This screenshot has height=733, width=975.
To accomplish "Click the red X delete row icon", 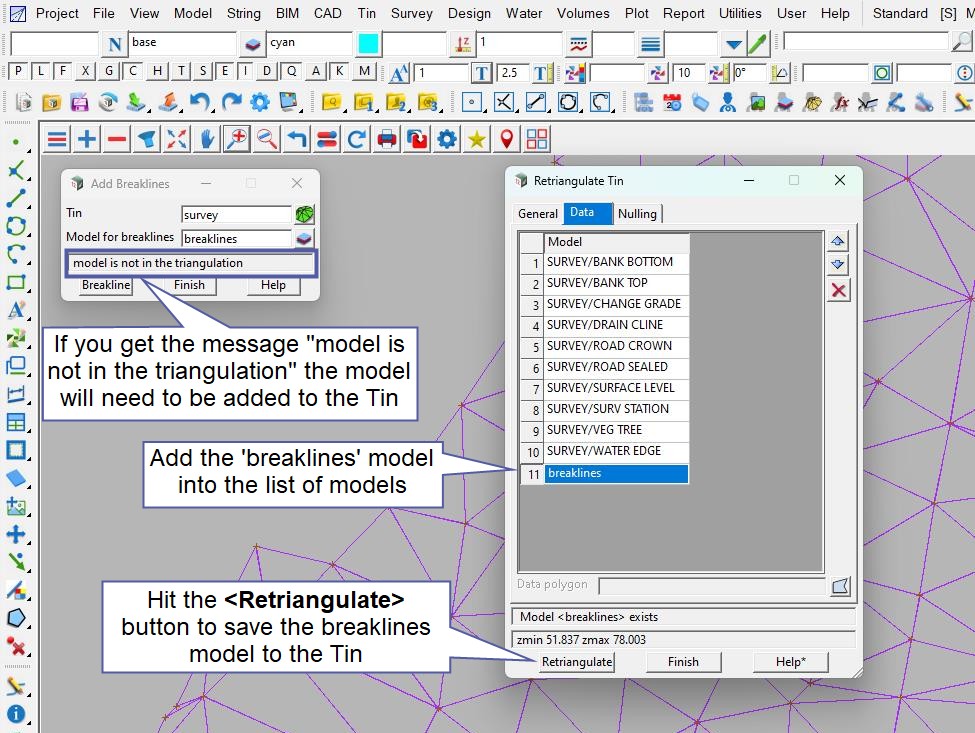I will pyautogui.click(x=839, y=290).
